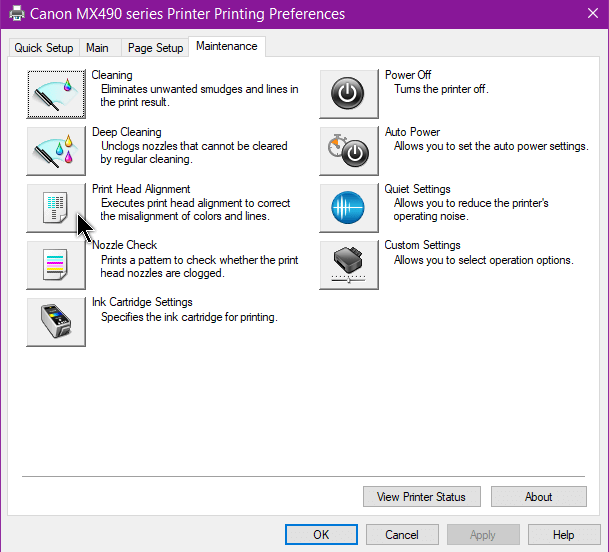Viewport: 609px width, 552px height.
Task: Confirm with the OK button
Action: pos(321,535)
